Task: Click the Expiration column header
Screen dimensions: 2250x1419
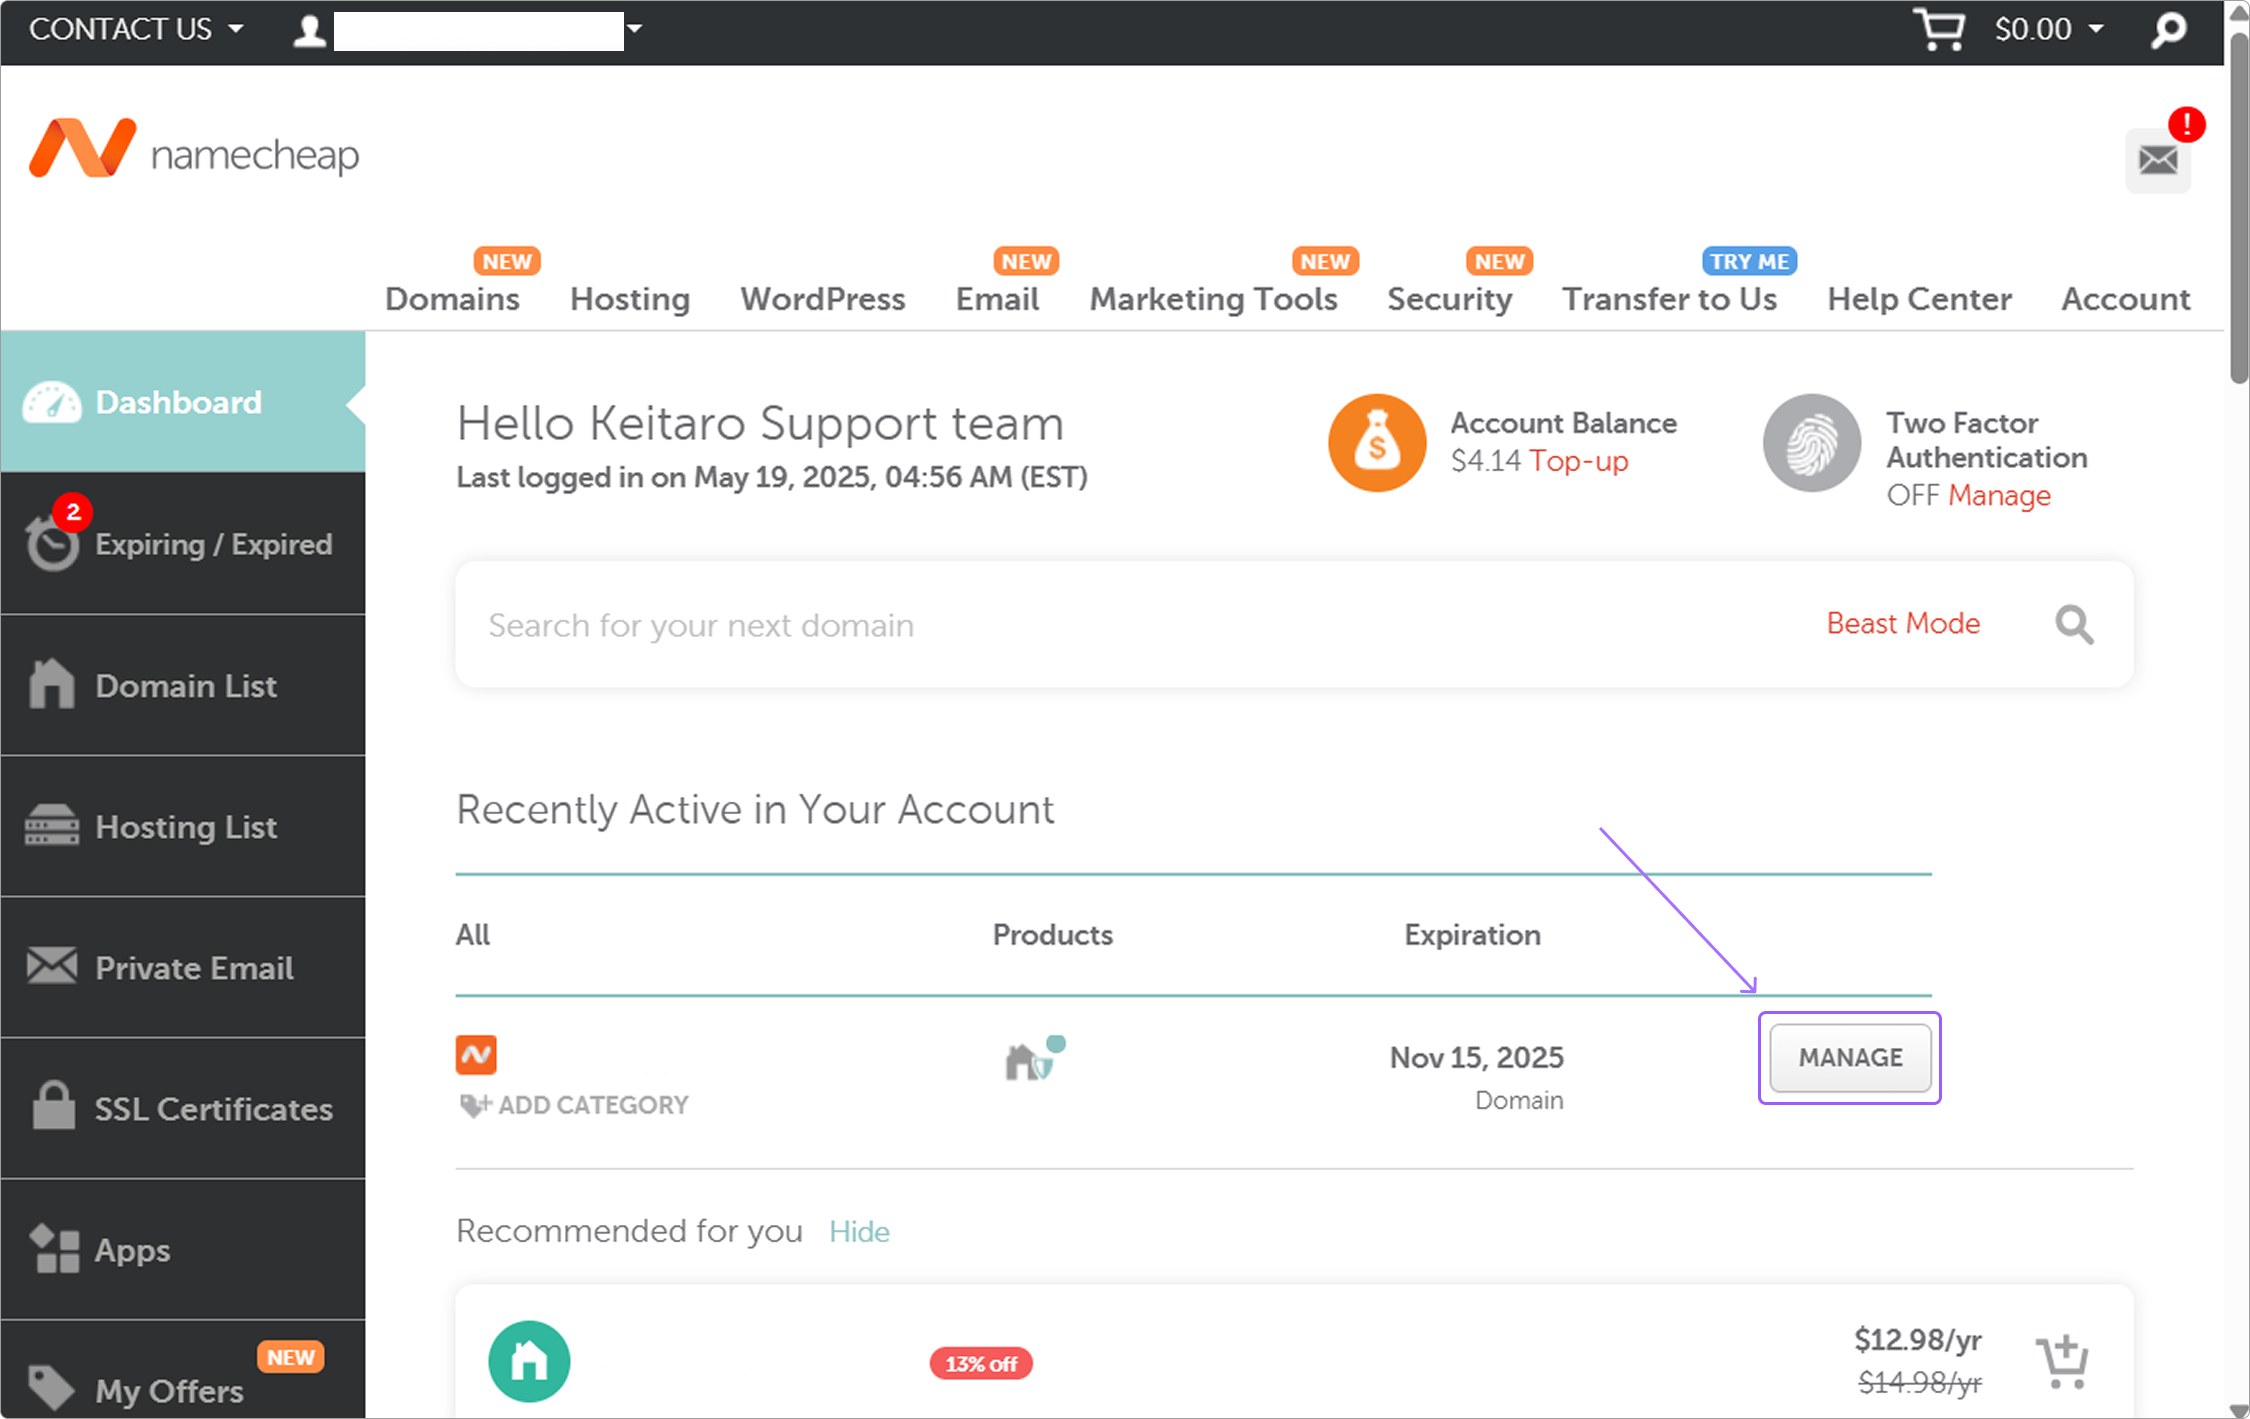Action: 1472,935
